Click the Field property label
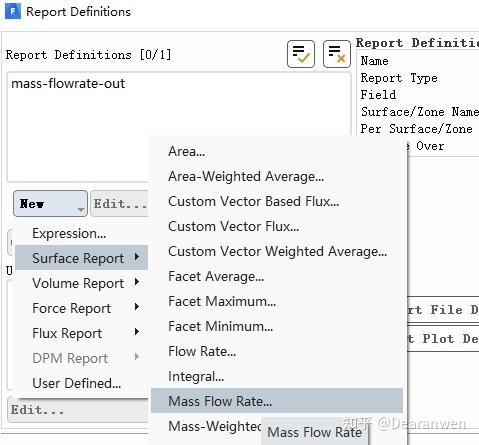 pyautogui.click(x=378, y=95)
